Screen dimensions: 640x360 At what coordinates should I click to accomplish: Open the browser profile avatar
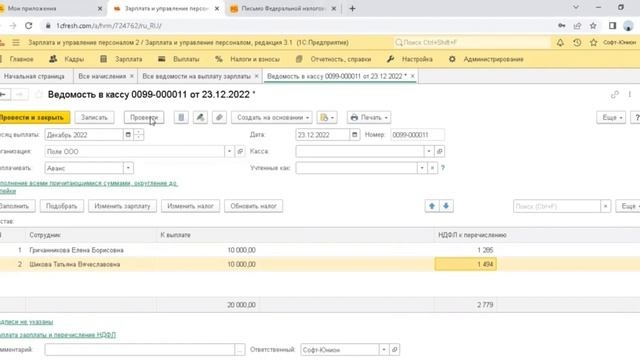[x=628, y=26]
